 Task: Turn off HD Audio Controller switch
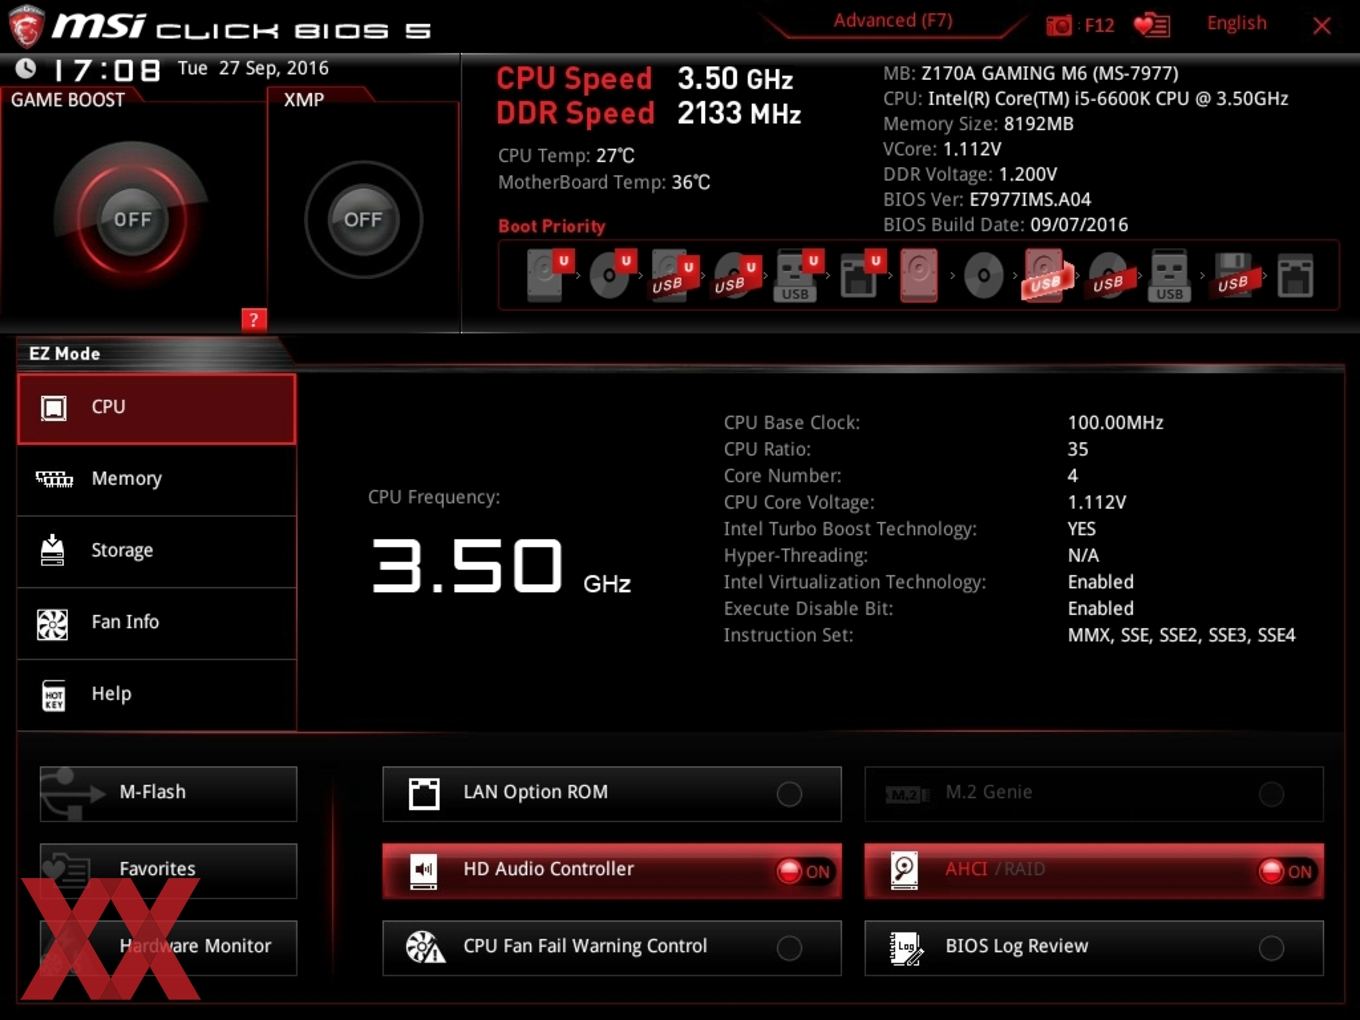pyautogui.click(x=805, y=871)
